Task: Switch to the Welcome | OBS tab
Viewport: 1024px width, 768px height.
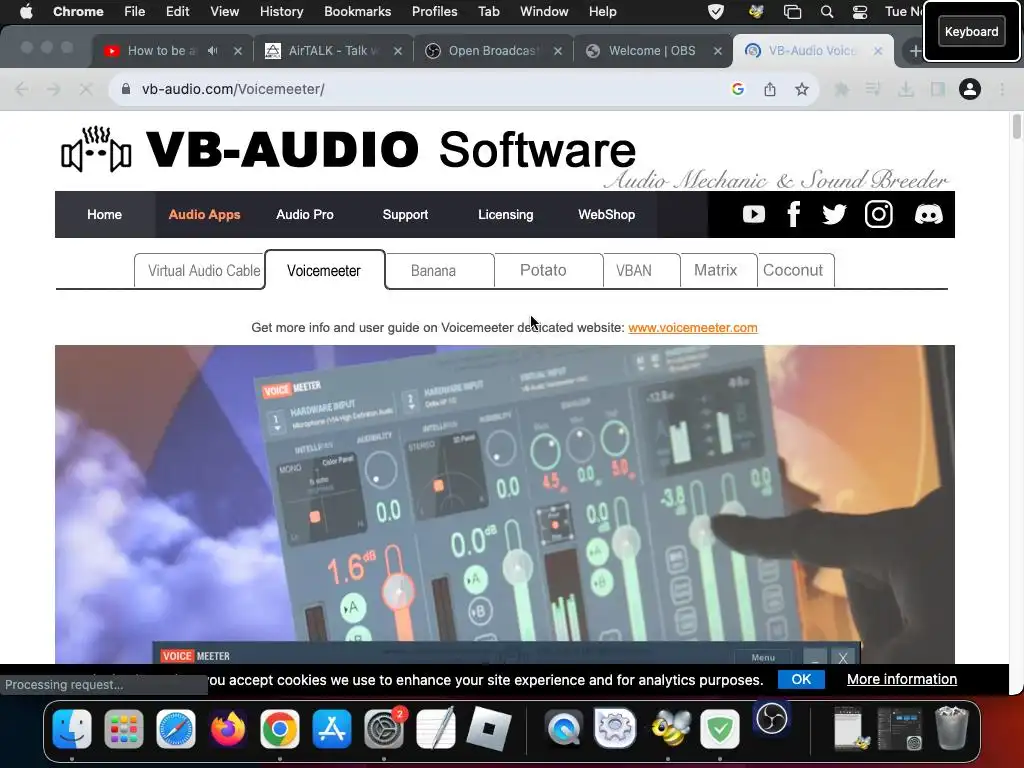Action: pos(653,51)
